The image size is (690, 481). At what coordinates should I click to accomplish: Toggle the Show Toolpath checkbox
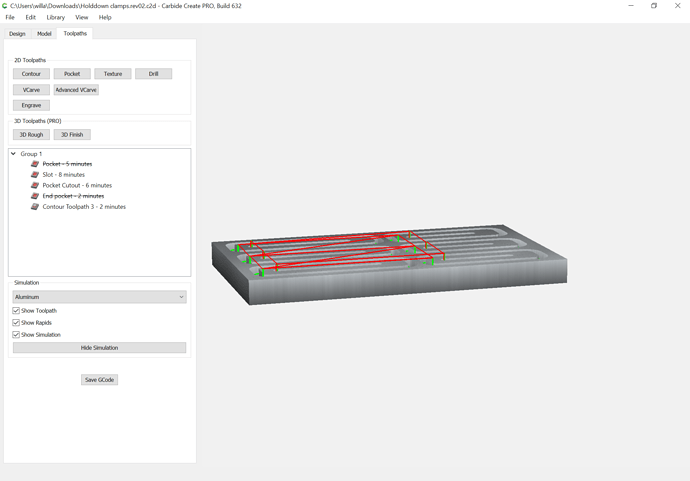pos(16,311)
